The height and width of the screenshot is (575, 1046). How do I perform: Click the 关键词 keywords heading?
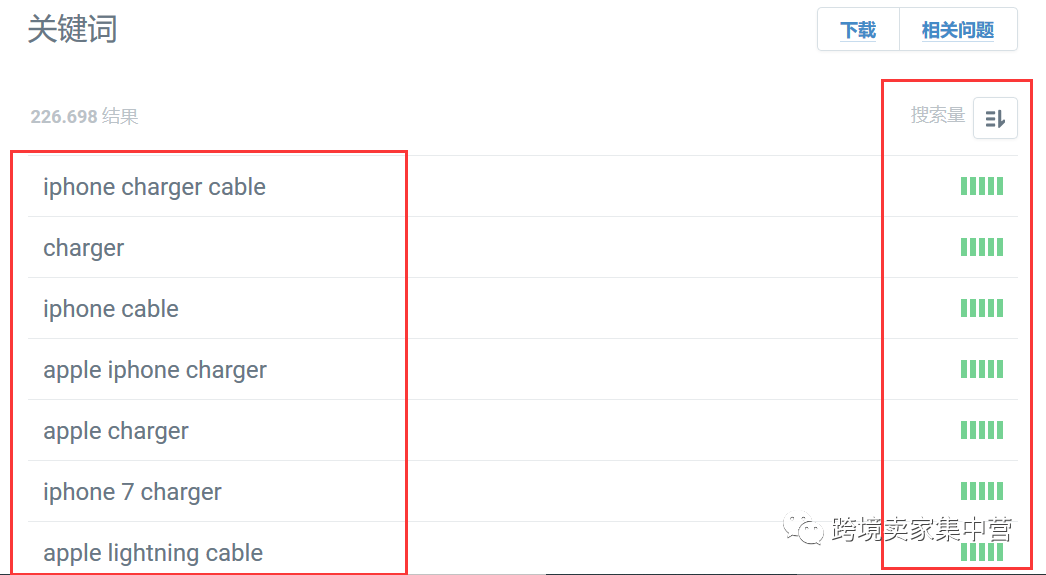tap(72, 29)
